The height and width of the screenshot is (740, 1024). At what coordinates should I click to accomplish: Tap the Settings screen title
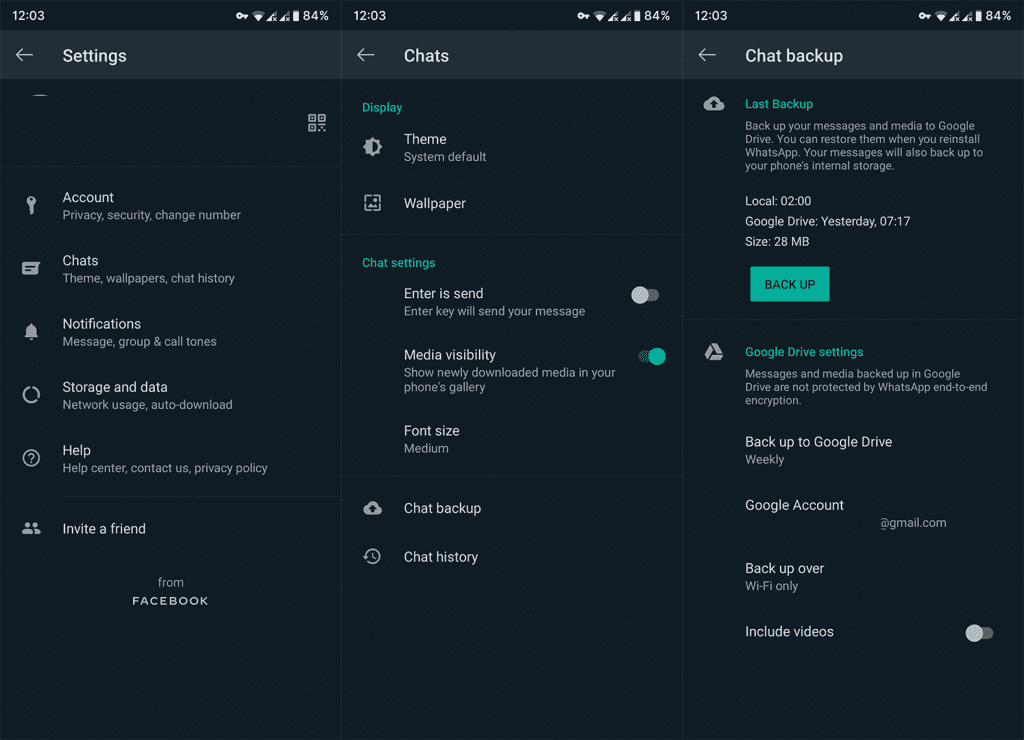pos(95,56)
